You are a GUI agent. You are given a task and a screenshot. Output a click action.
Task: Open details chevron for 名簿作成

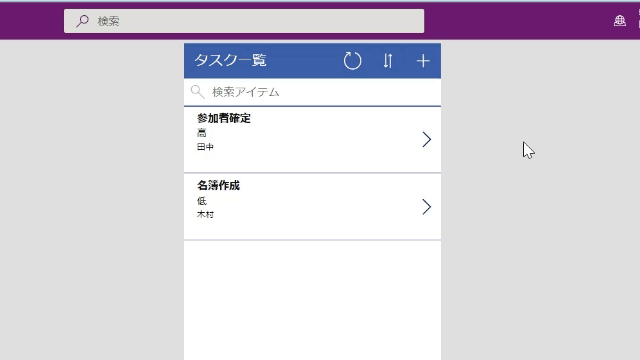point(427,207)
